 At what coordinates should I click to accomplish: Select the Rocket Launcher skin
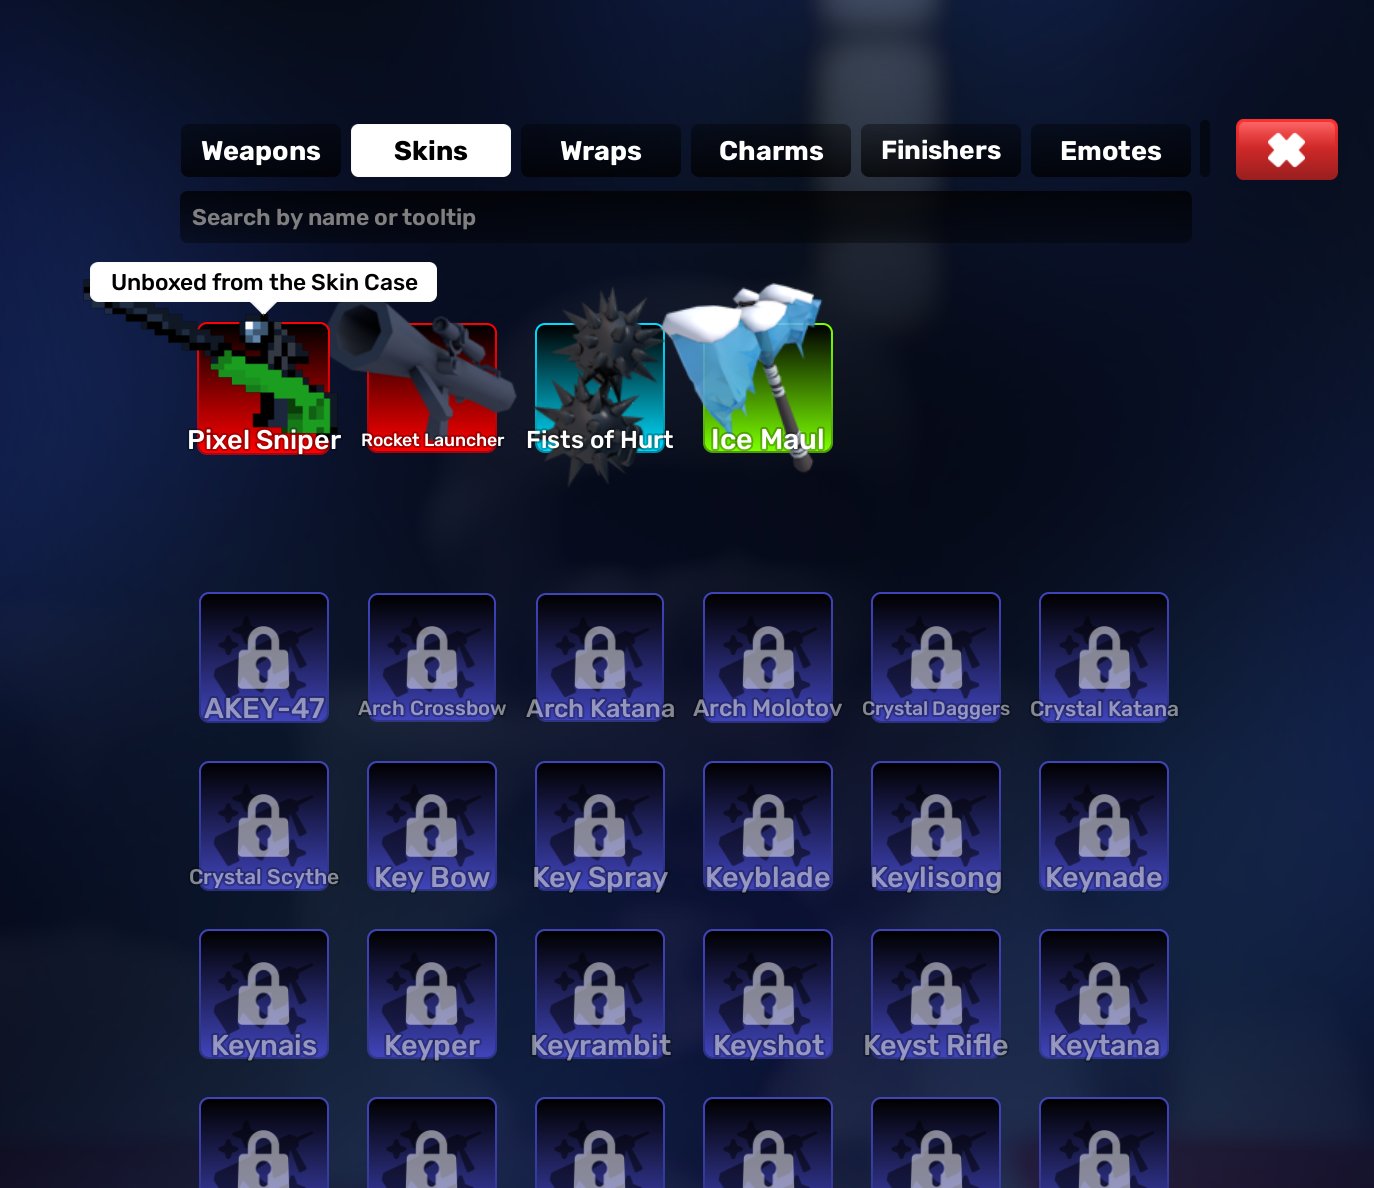click(432, 388)
